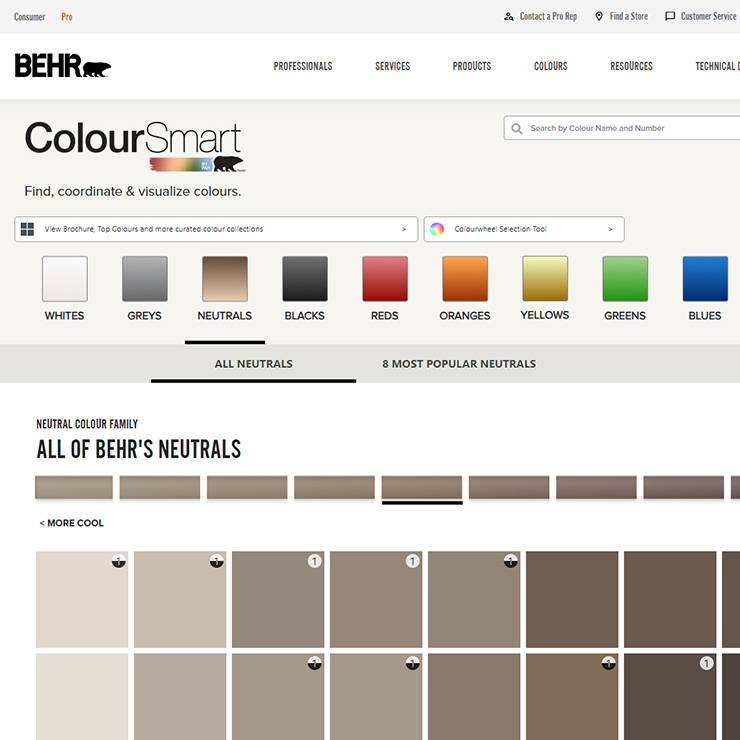Select the first neutral shade strip
Screen dimensions: 740x740
74,488
